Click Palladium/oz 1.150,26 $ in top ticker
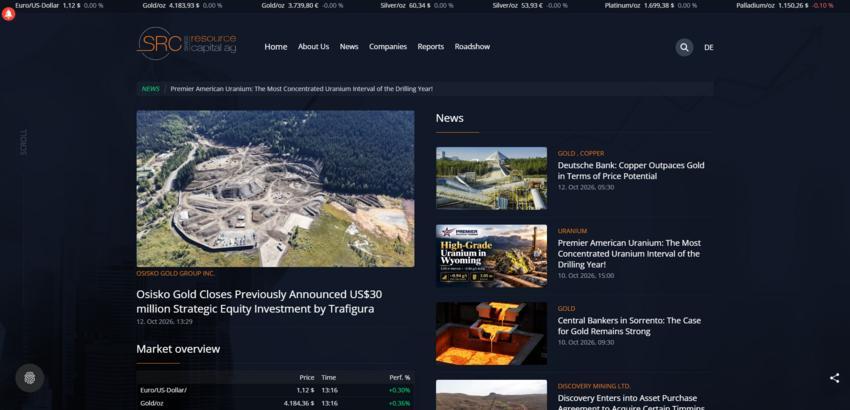 [x=784, y=5]
